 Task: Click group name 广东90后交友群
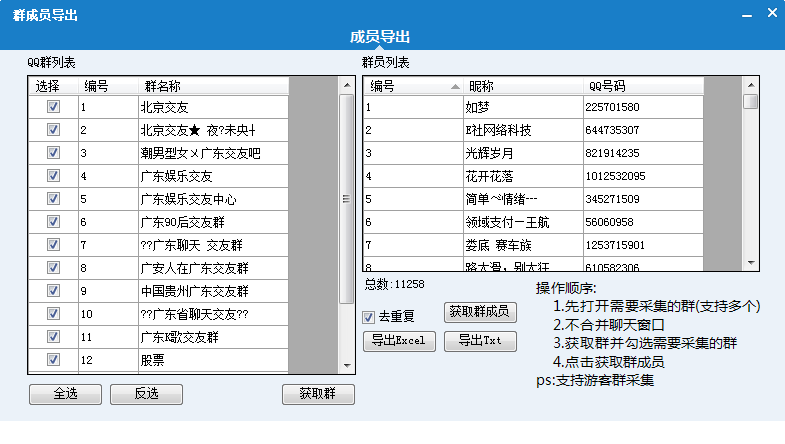[x=182, y=222]
